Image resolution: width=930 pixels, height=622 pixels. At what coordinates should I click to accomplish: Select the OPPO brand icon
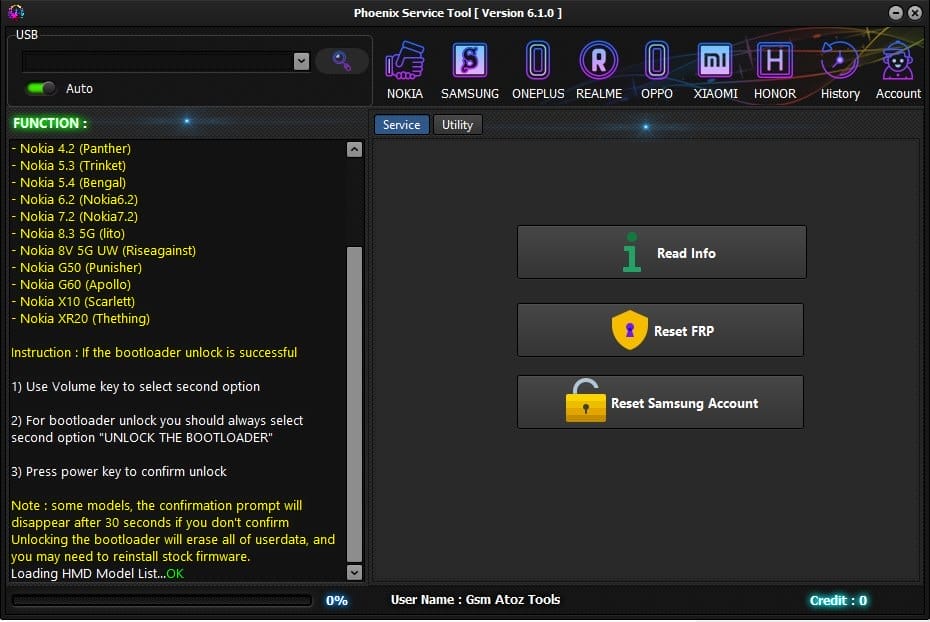pyautogui.click(x=656, y=65)
